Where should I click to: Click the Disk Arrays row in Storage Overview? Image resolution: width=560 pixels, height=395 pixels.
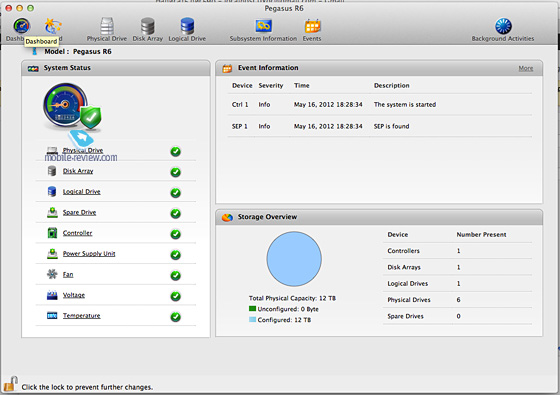458,267
